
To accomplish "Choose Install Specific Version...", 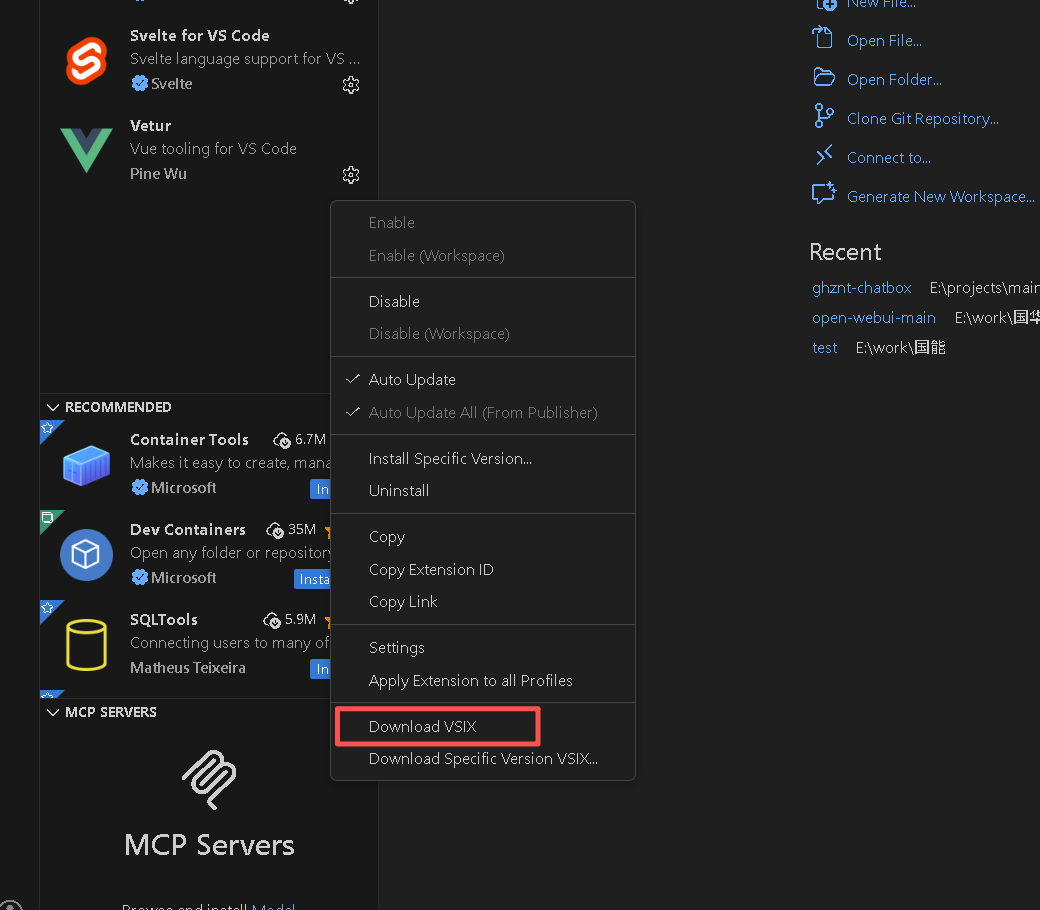I will (483, 458).
